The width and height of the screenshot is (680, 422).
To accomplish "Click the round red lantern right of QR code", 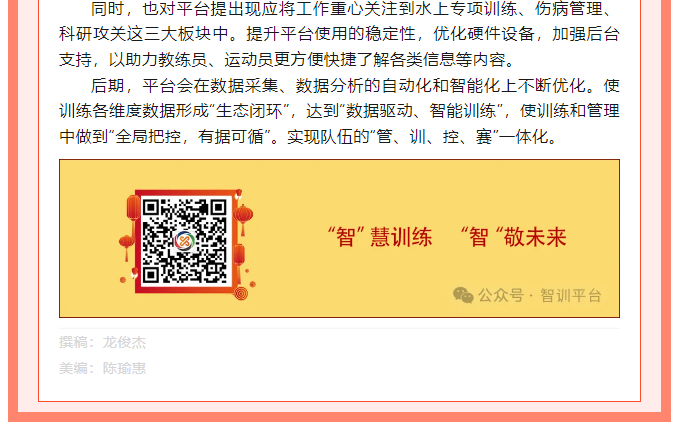I will tap(243, 216).
